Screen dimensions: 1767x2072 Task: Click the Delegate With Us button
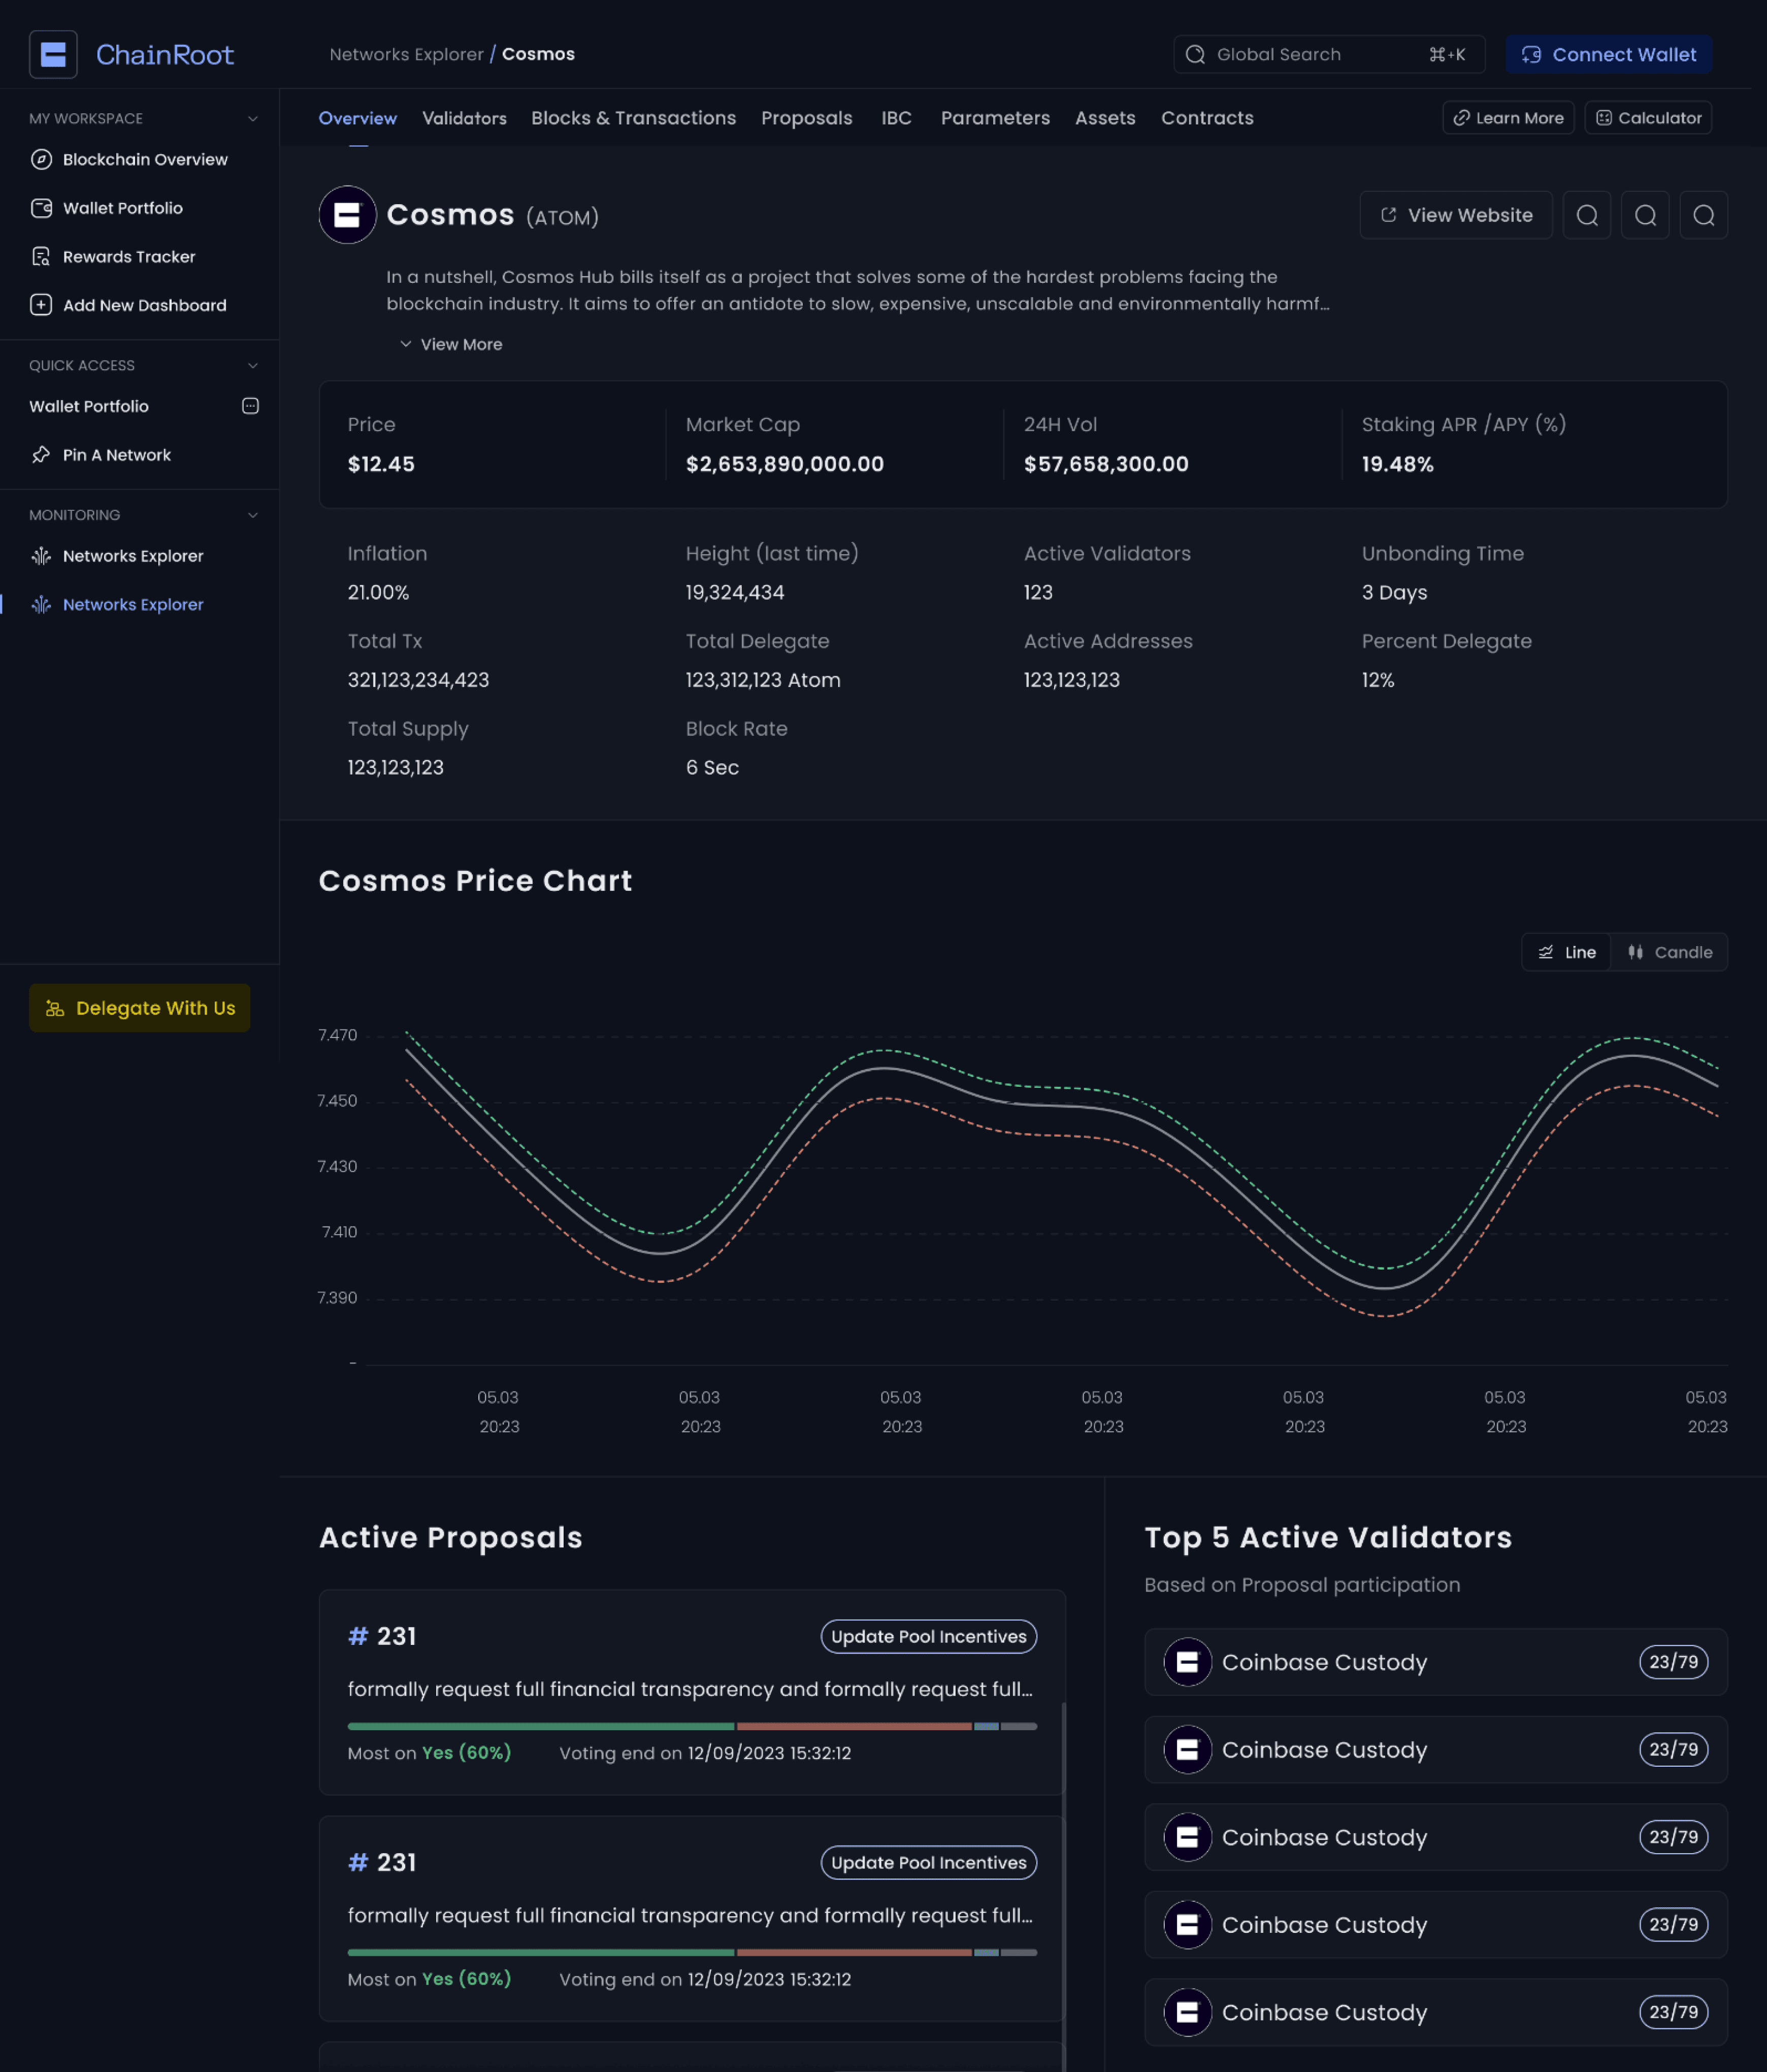139,1008
